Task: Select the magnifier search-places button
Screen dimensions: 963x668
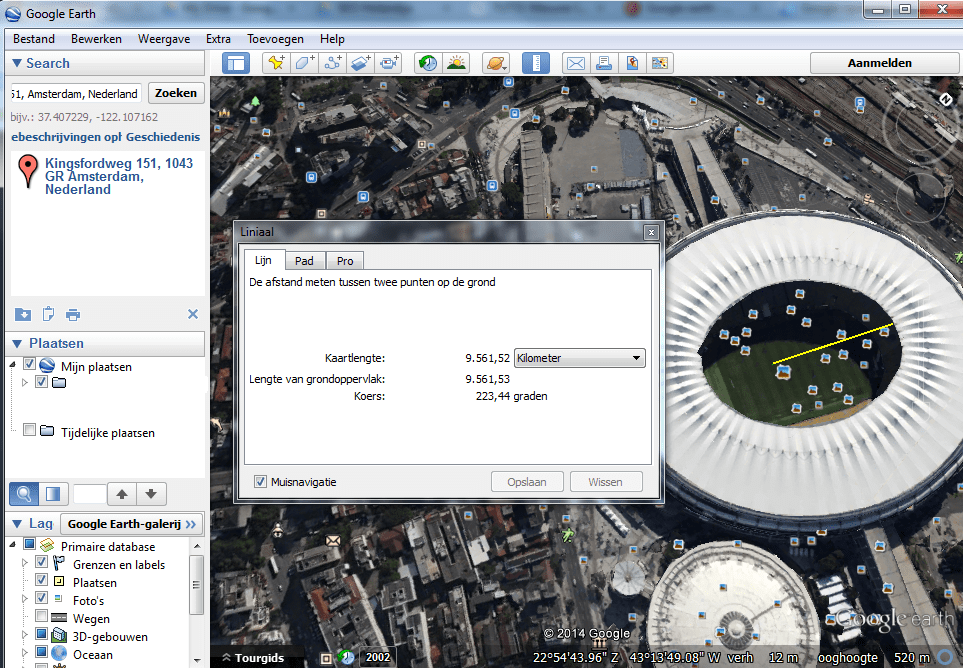Action: (24, 494)
